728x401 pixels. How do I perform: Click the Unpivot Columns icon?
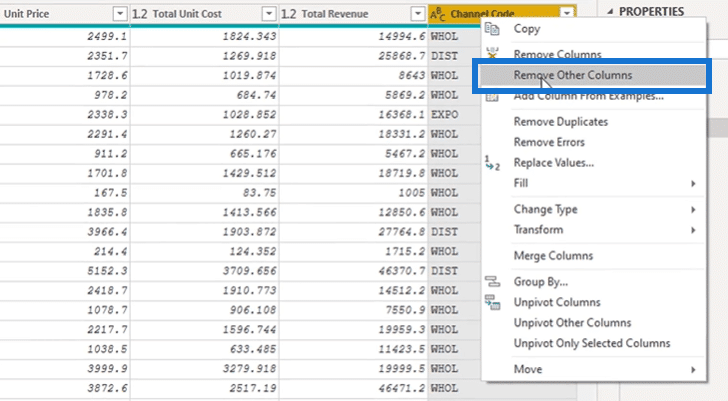[492, 302]
